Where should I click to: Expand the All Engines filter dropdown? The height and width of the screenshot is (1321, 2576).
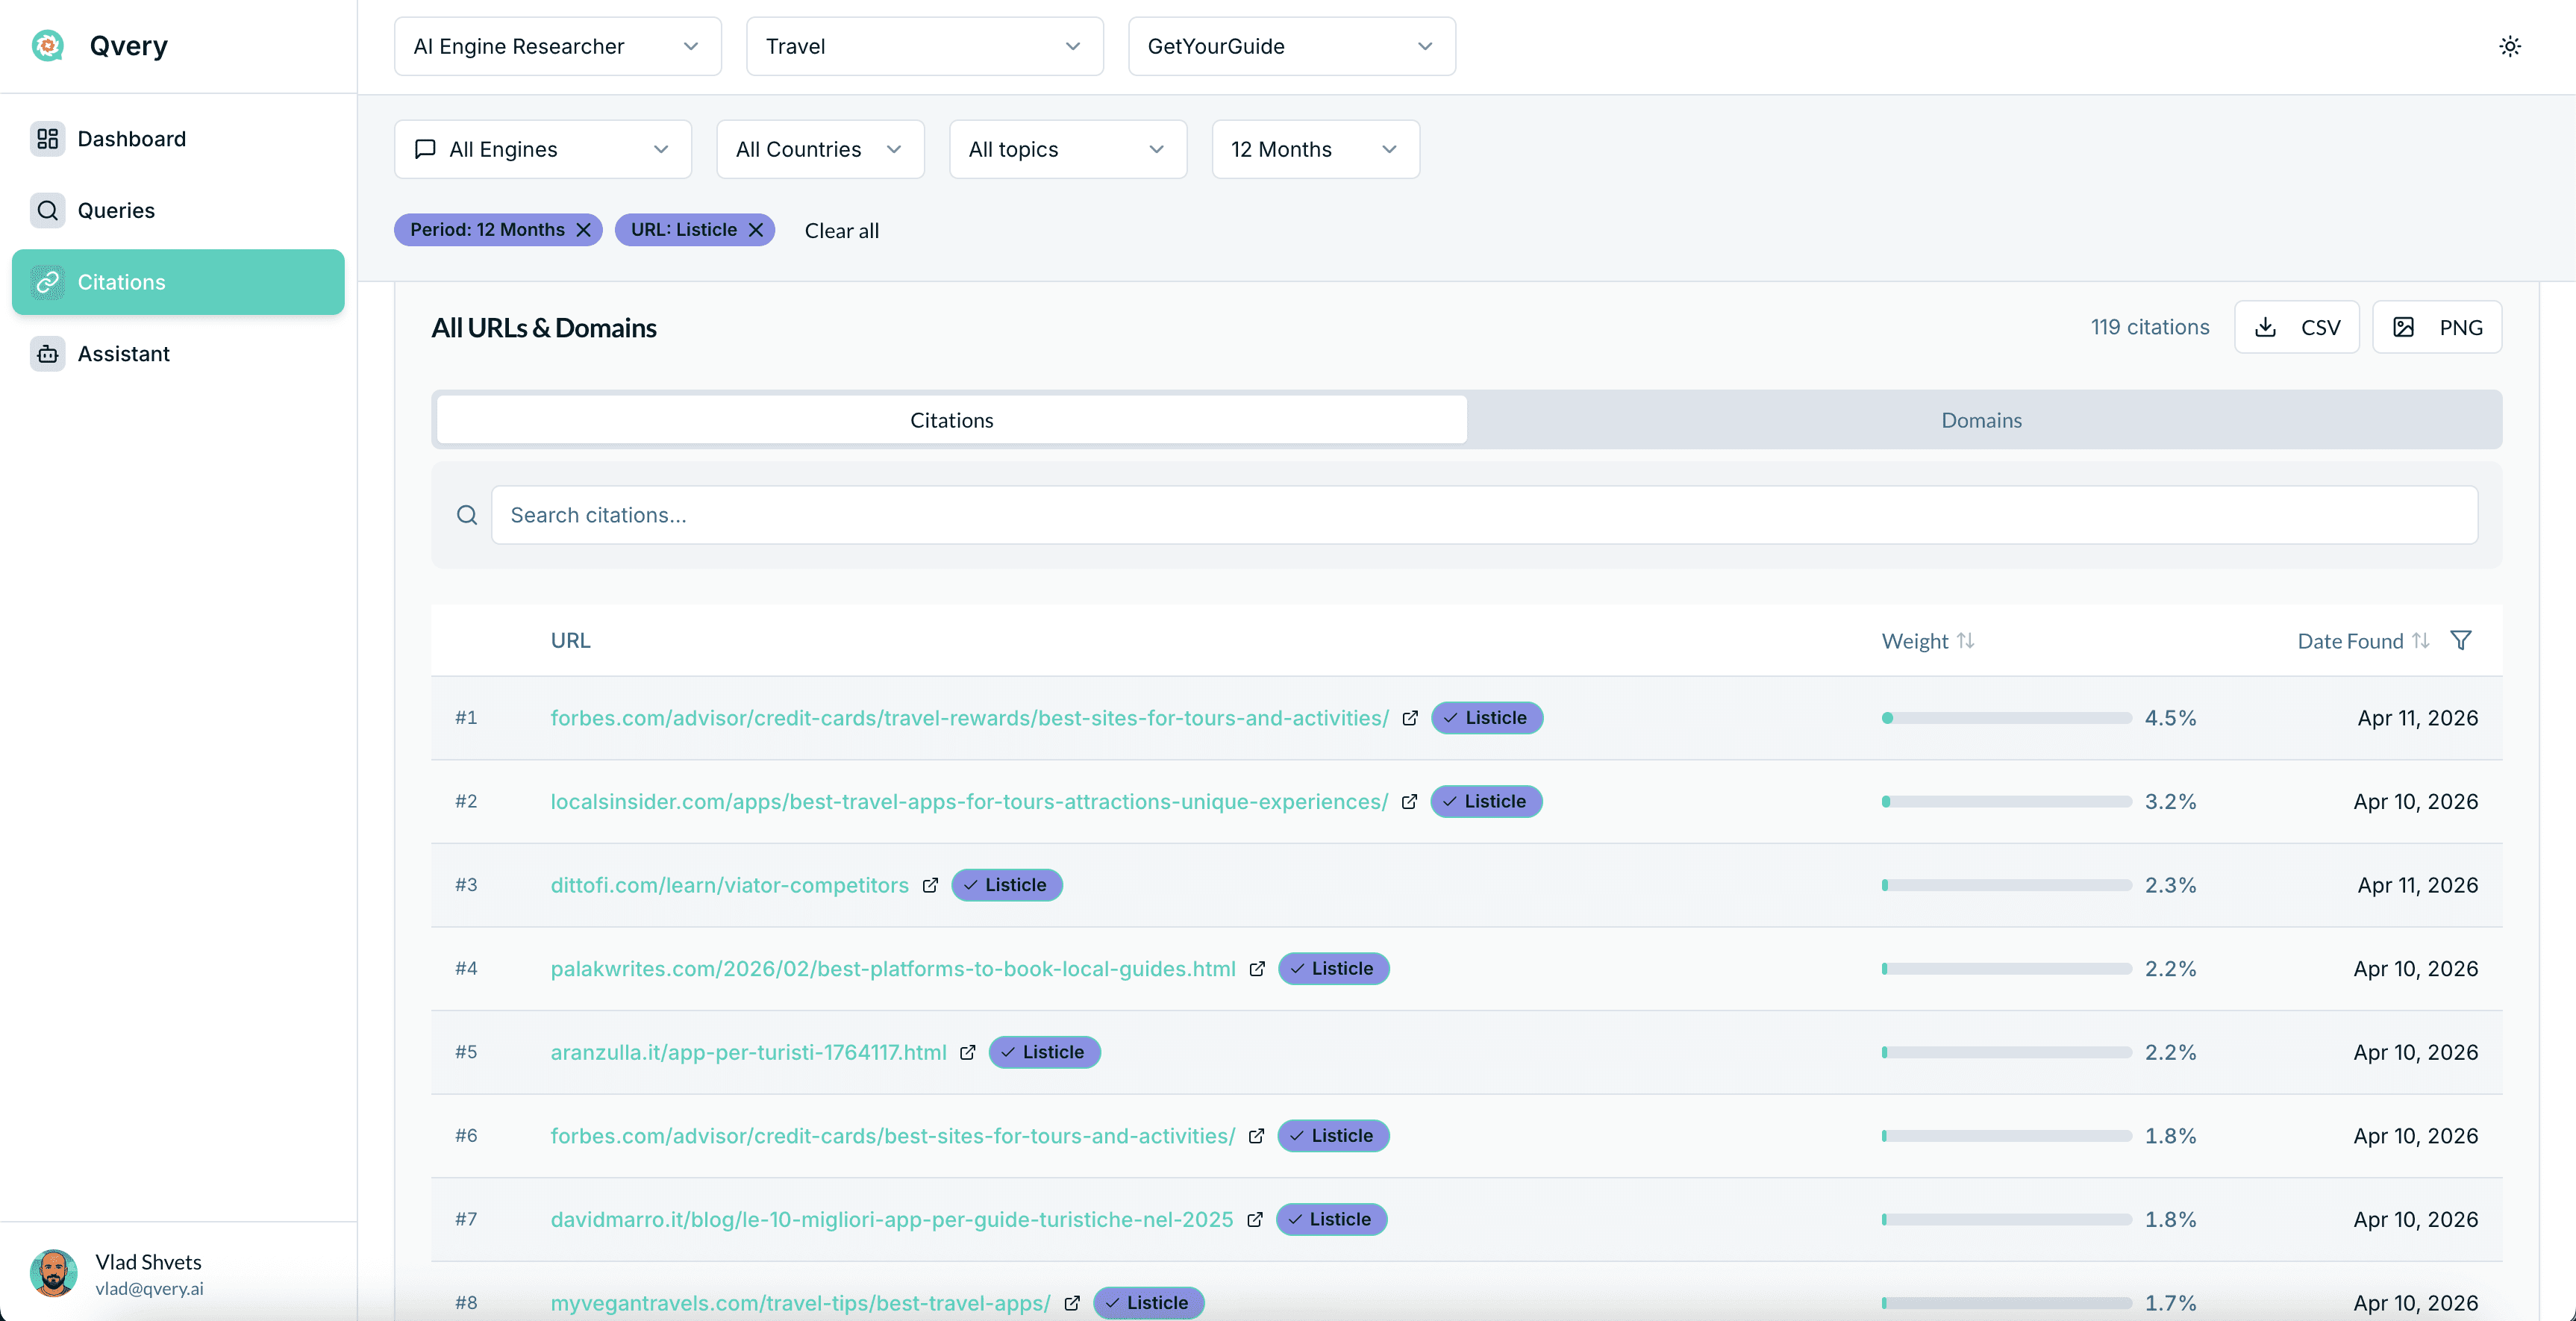[x=543, y=149]
